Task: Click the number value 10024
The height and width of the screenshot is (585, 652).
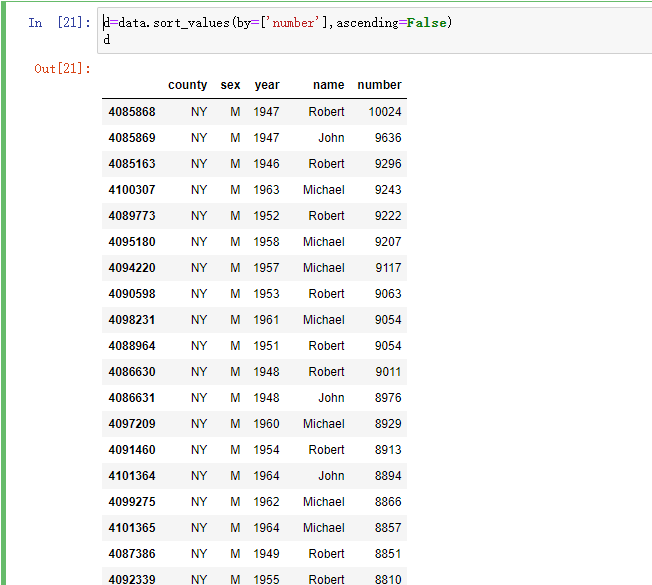Action: 385,112
